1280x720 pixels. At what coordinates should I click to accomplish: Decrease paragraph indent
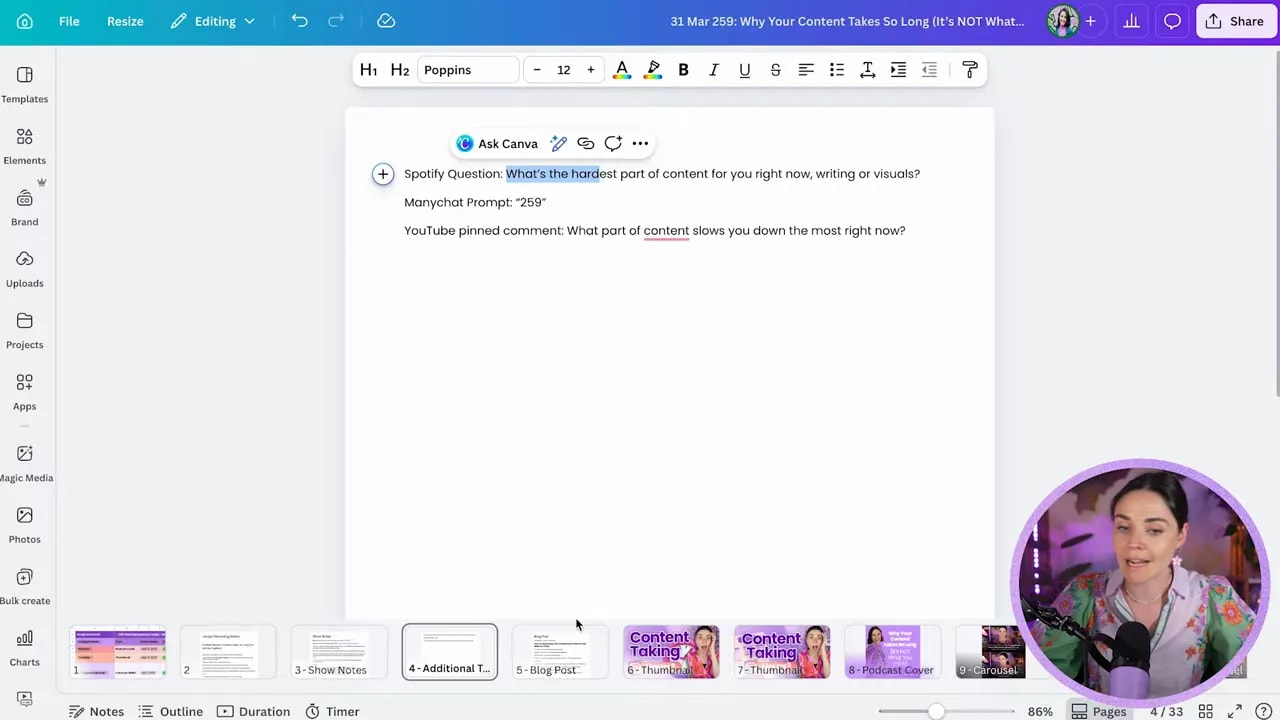click(929, 70)
